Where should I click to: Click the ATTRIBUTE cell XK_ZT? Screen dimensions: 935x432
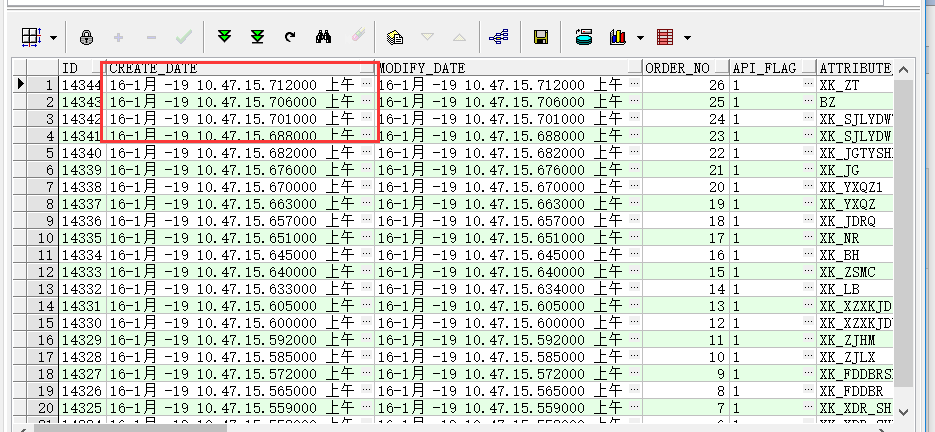click(855, 85)
